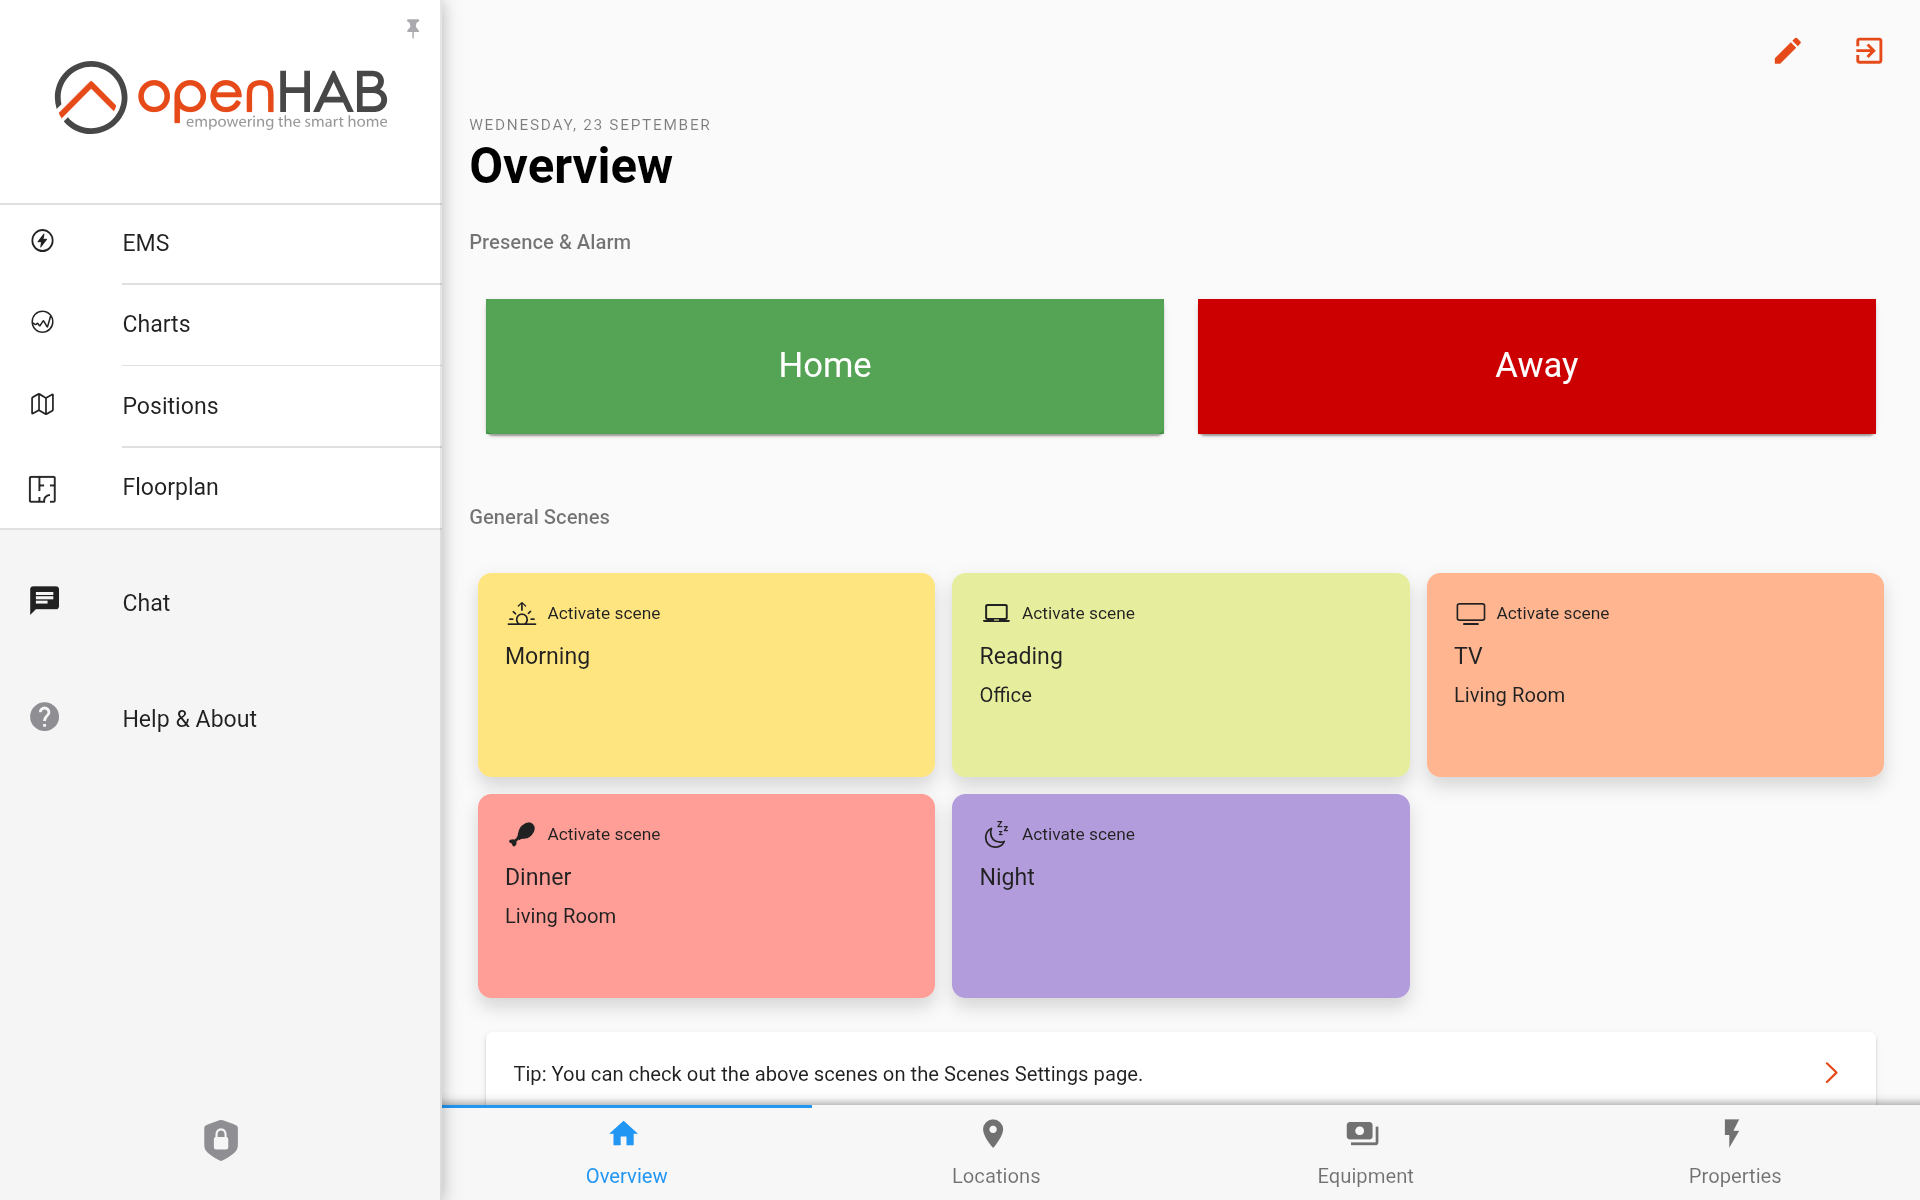The height and width of the screenshot is (1200, 1920).
Task: Switch to the Equipment tab
Action: coord(1365,1153)
